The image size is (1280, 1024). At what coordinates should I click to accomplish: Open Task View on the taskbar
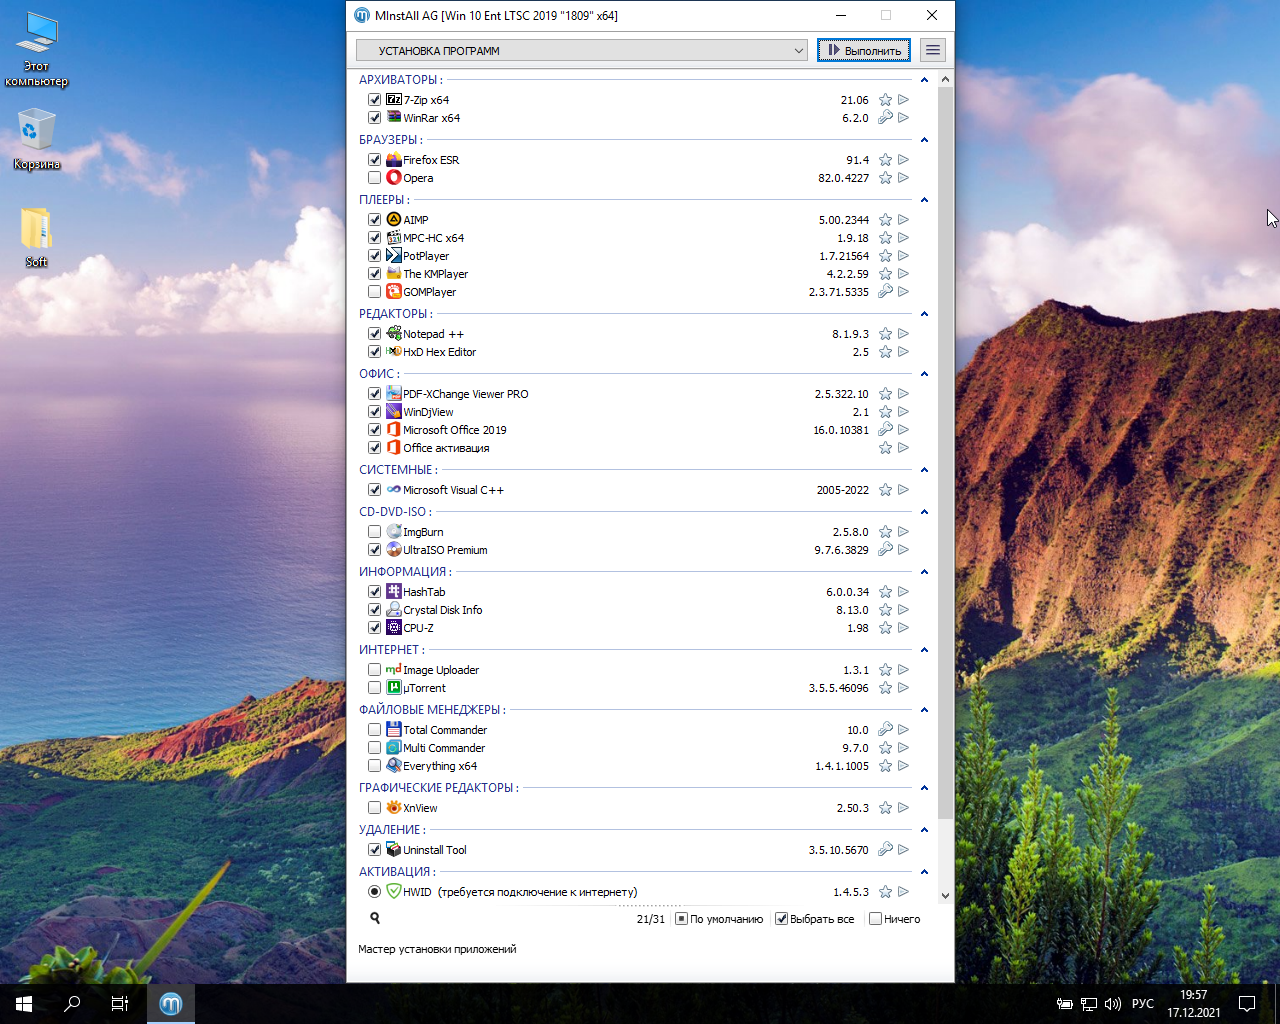point(120,1003)
